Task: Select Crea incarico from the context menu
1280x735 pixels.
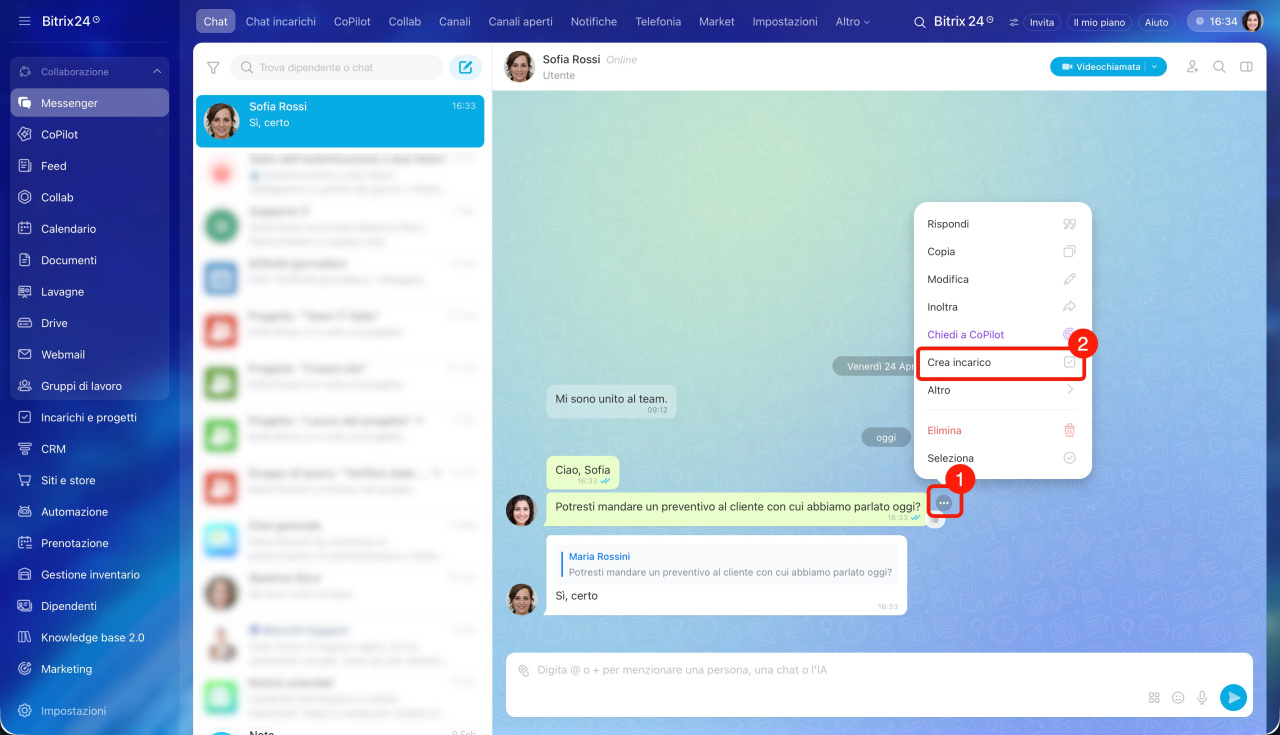Action: 1003,362
